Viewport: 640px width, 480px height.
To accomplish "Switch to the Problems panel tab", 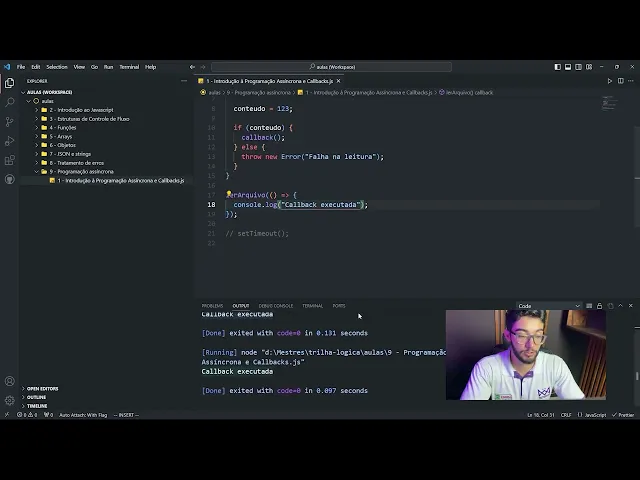I will click(x=212, y=306).
